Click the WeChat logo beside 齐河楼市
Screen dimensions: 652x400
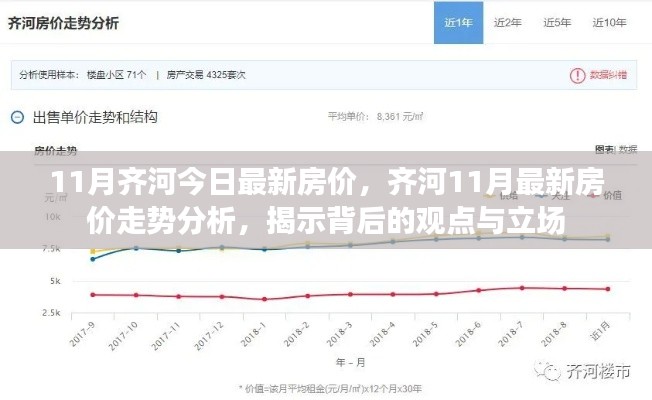[549, 371]
